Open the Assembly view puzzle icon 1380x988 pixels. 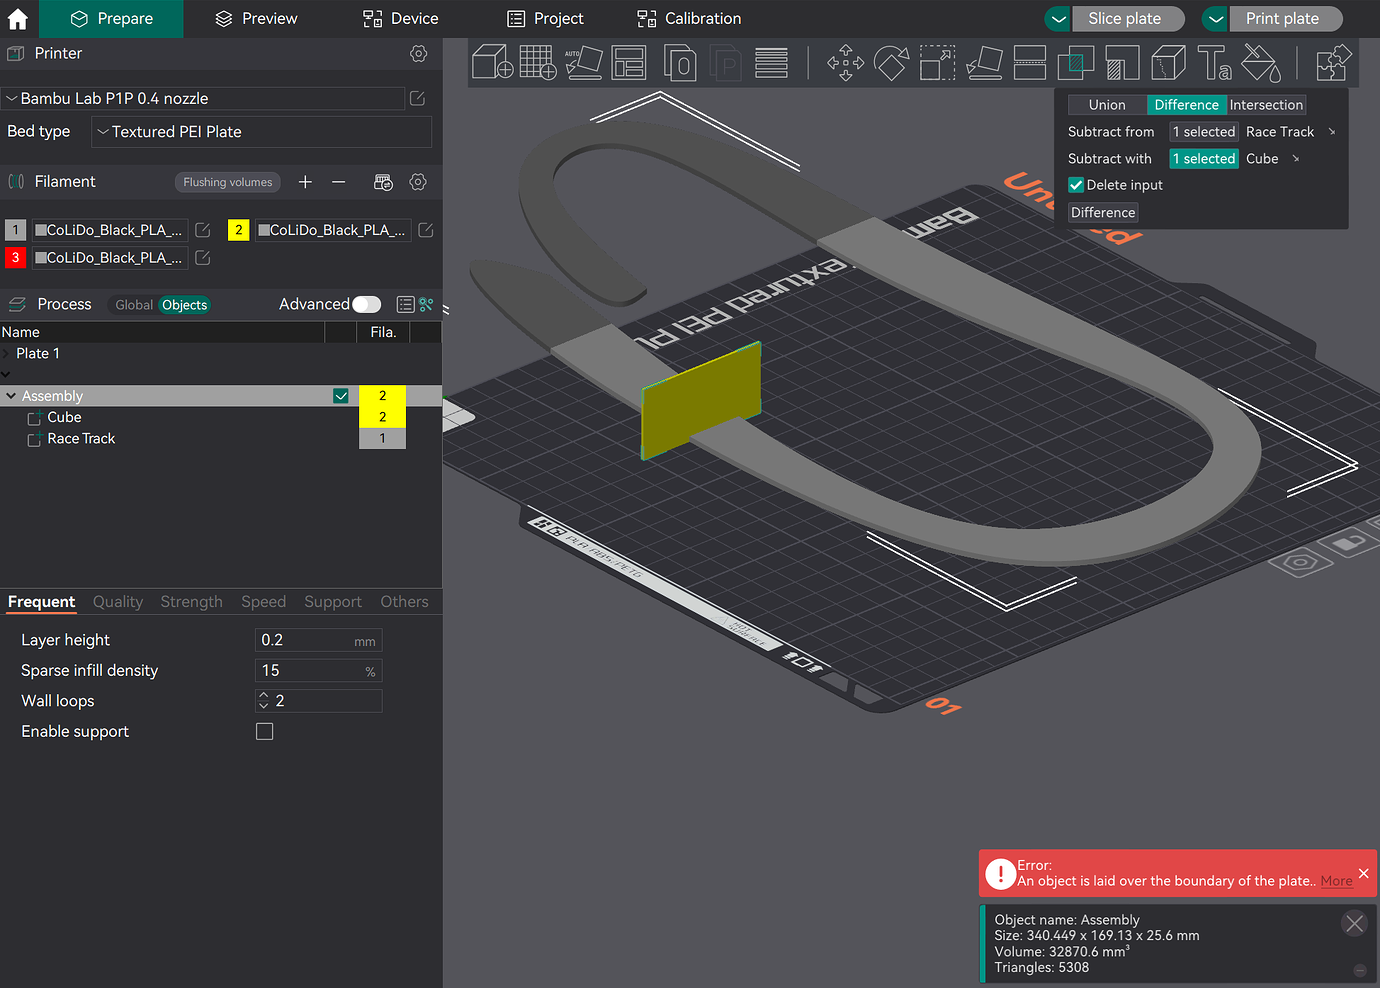(x=1333, y=63)
